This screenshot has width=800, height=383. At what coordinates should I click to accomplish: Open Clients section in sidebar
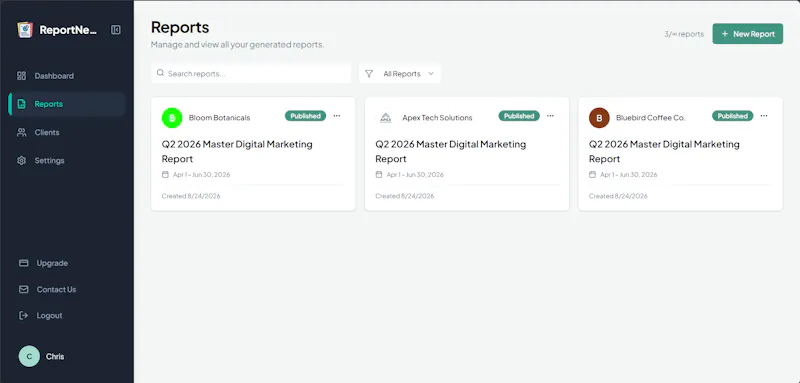(x=66, y=132)
